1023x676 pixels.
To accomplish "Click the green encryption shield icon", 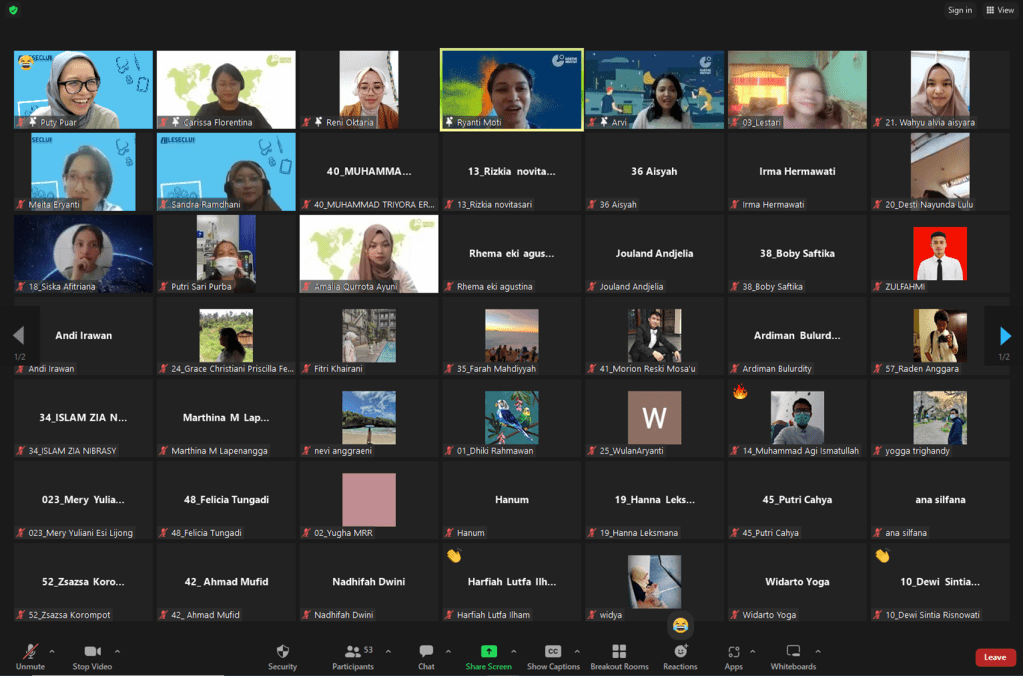I will click(x=13, y=10).
